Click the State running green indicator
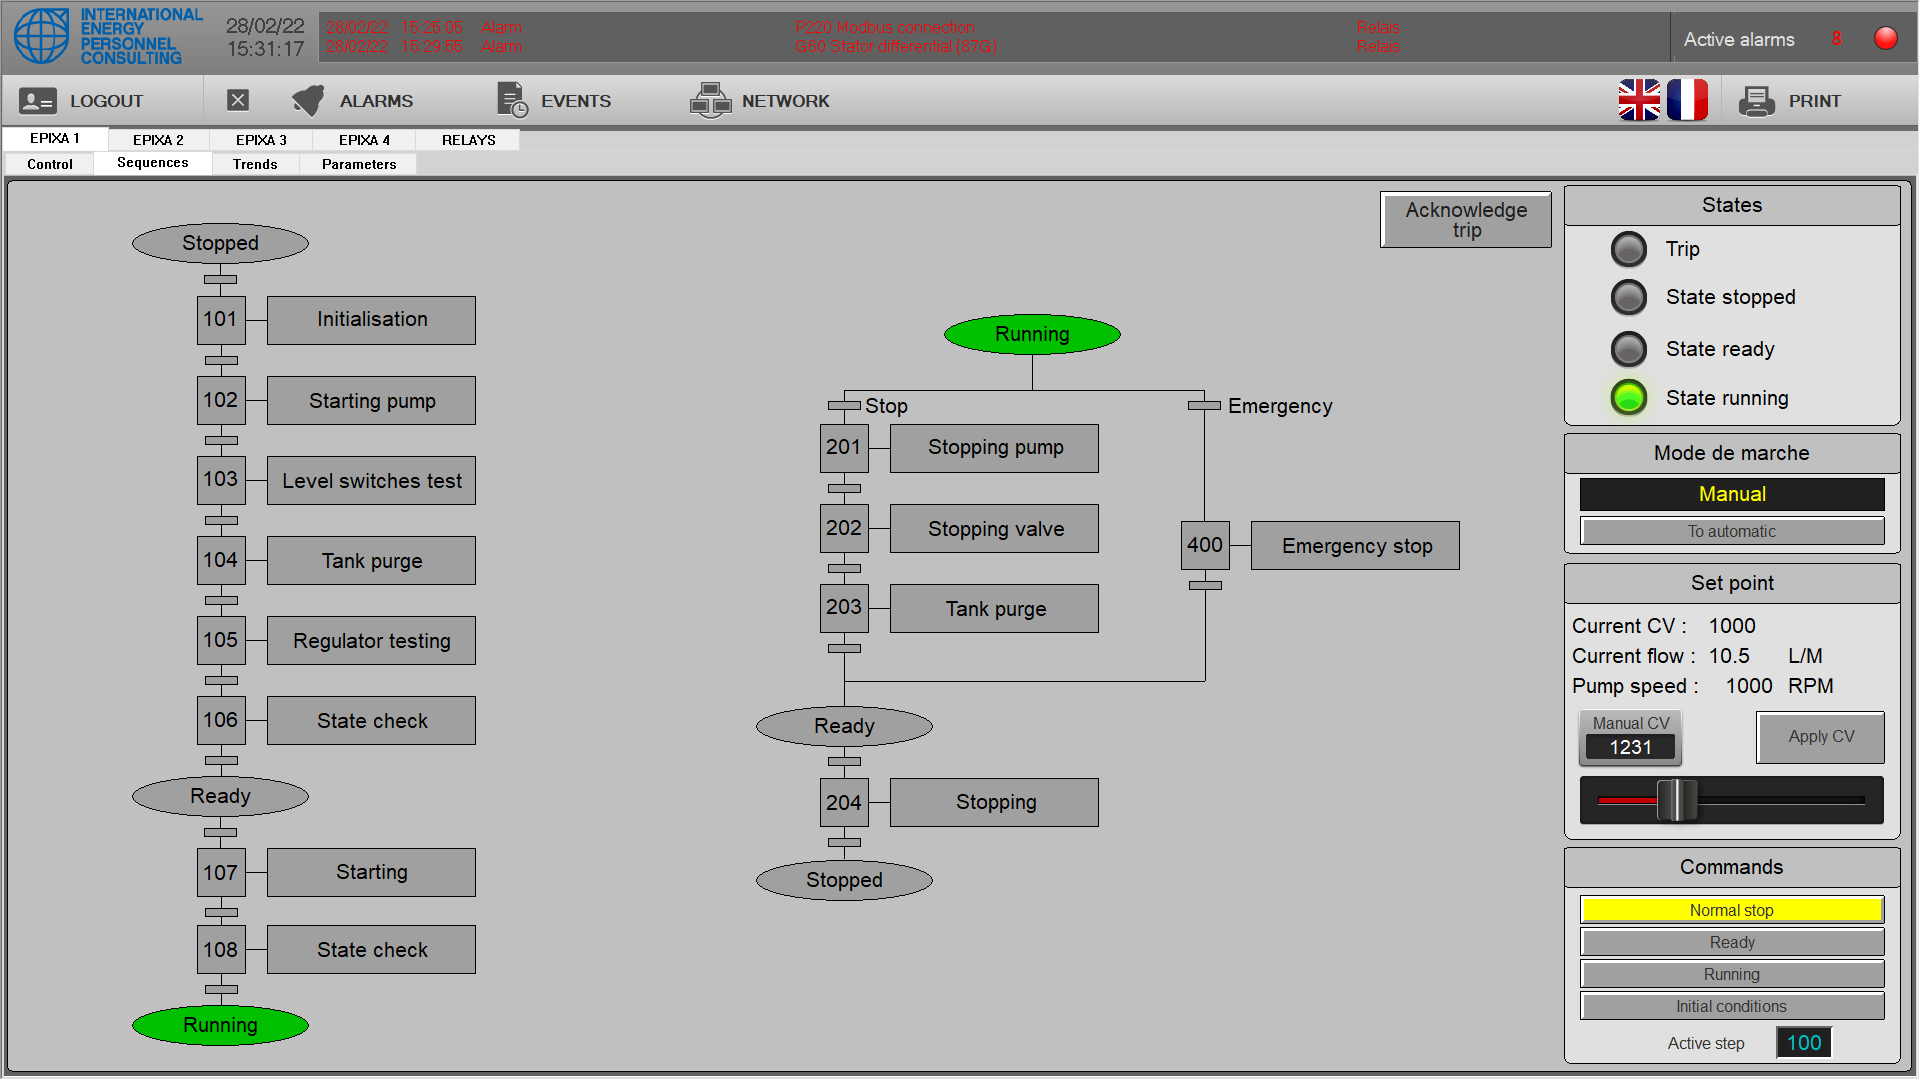Image resolution: width=1920 pixels, height=1080 pixels. [x=1628, y=398]
